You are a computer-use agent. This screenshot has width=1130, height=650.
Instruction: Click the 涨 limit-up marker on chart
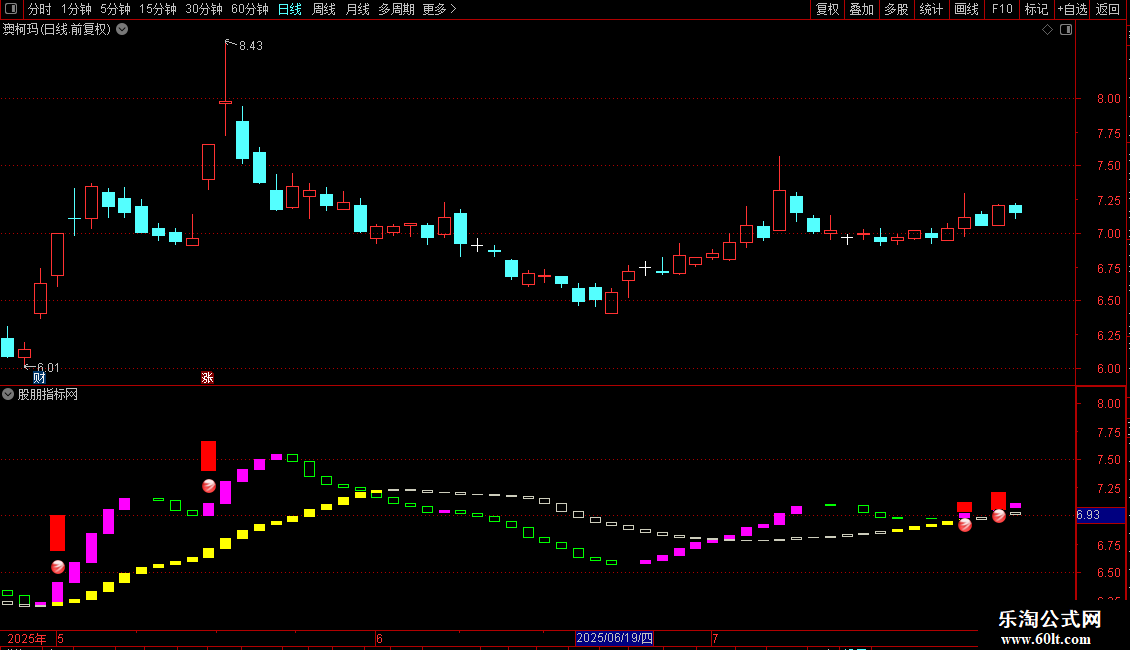(207, 378)
